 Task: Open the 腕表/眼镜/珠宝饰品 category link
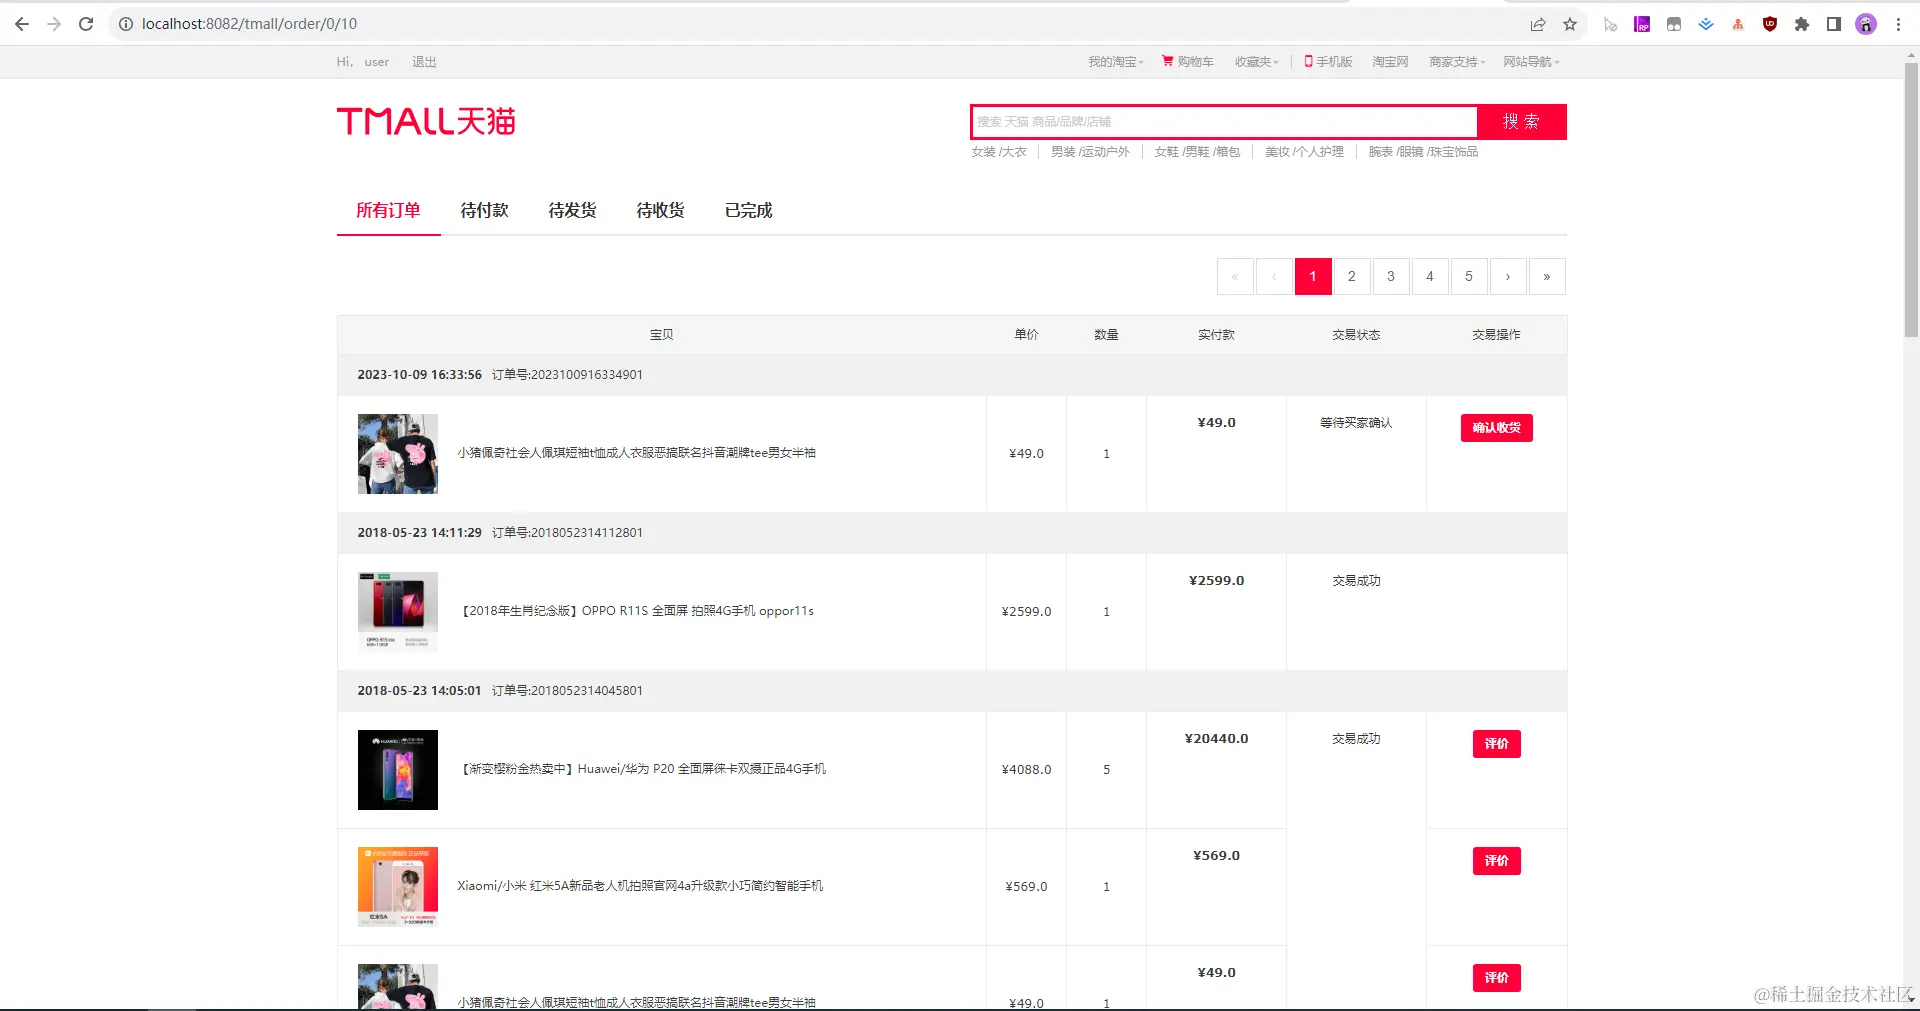click(x=1423, y=152)
